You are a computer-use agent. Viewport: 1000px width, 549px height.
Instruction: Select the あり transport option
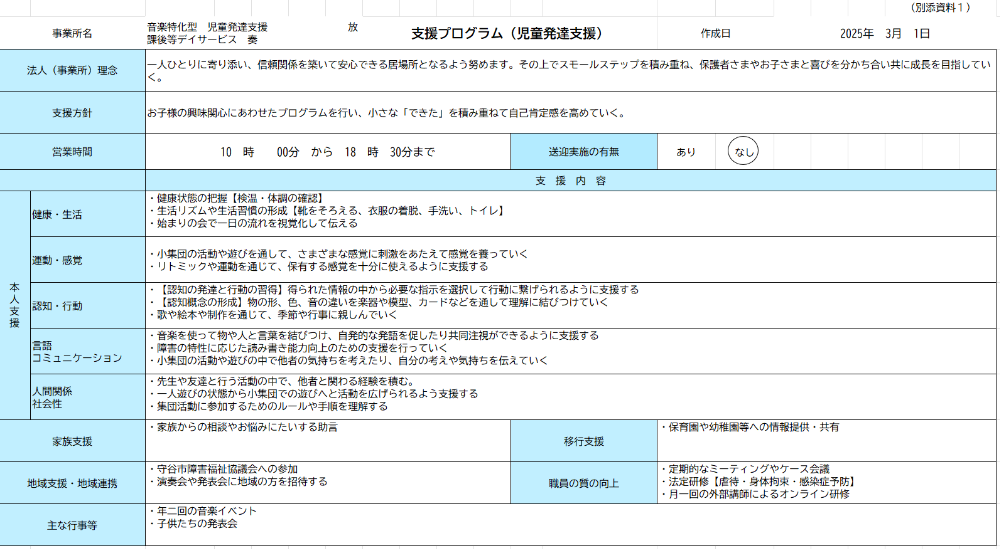click(686, 152)
